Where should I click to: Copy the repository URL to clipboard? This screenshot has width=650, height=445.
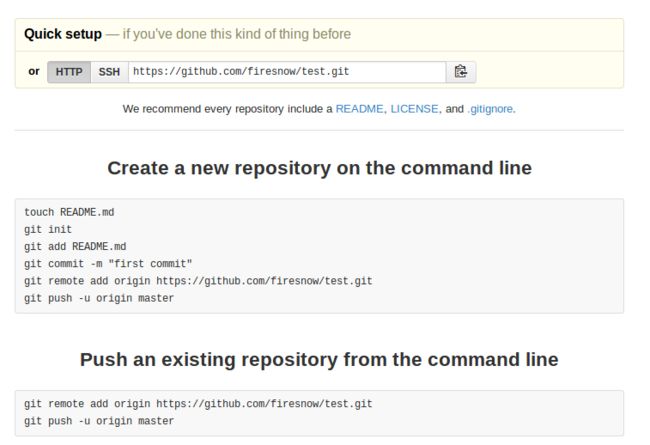tap(461, 72)
